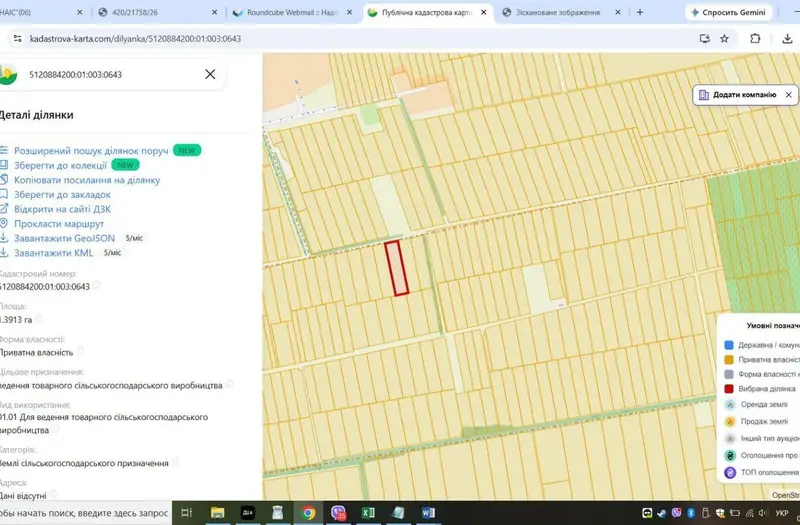This screenshot has width=800, height=525.
Task: Click the 'Оренда землі' legend icon
Action: click(730, 405)
